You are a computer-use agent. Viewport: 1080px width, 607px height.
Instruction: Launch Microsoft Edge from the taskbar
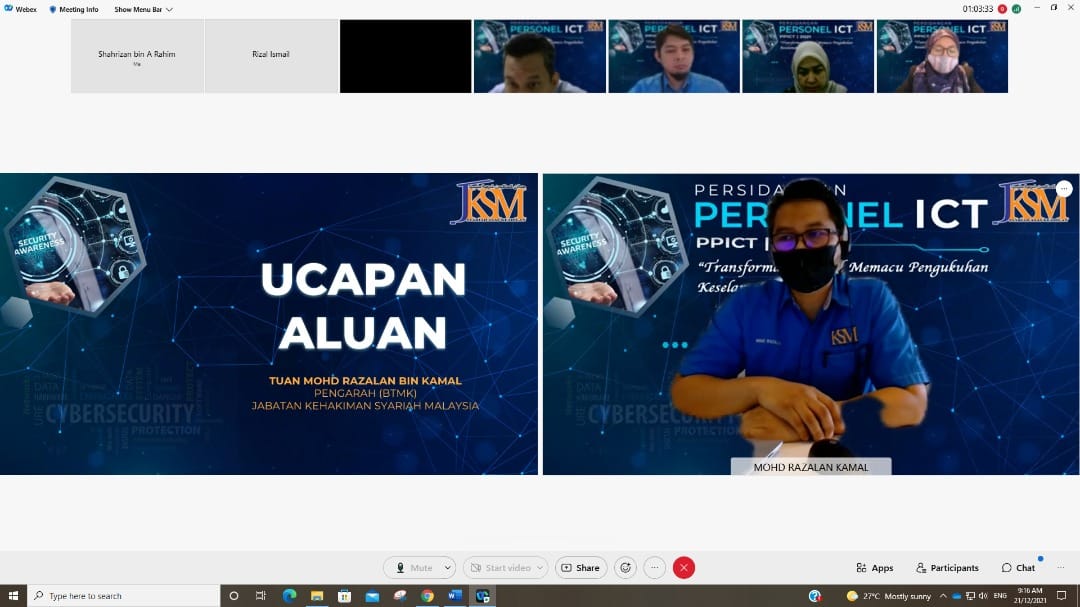pyautogui.click(x=289, y=595)
